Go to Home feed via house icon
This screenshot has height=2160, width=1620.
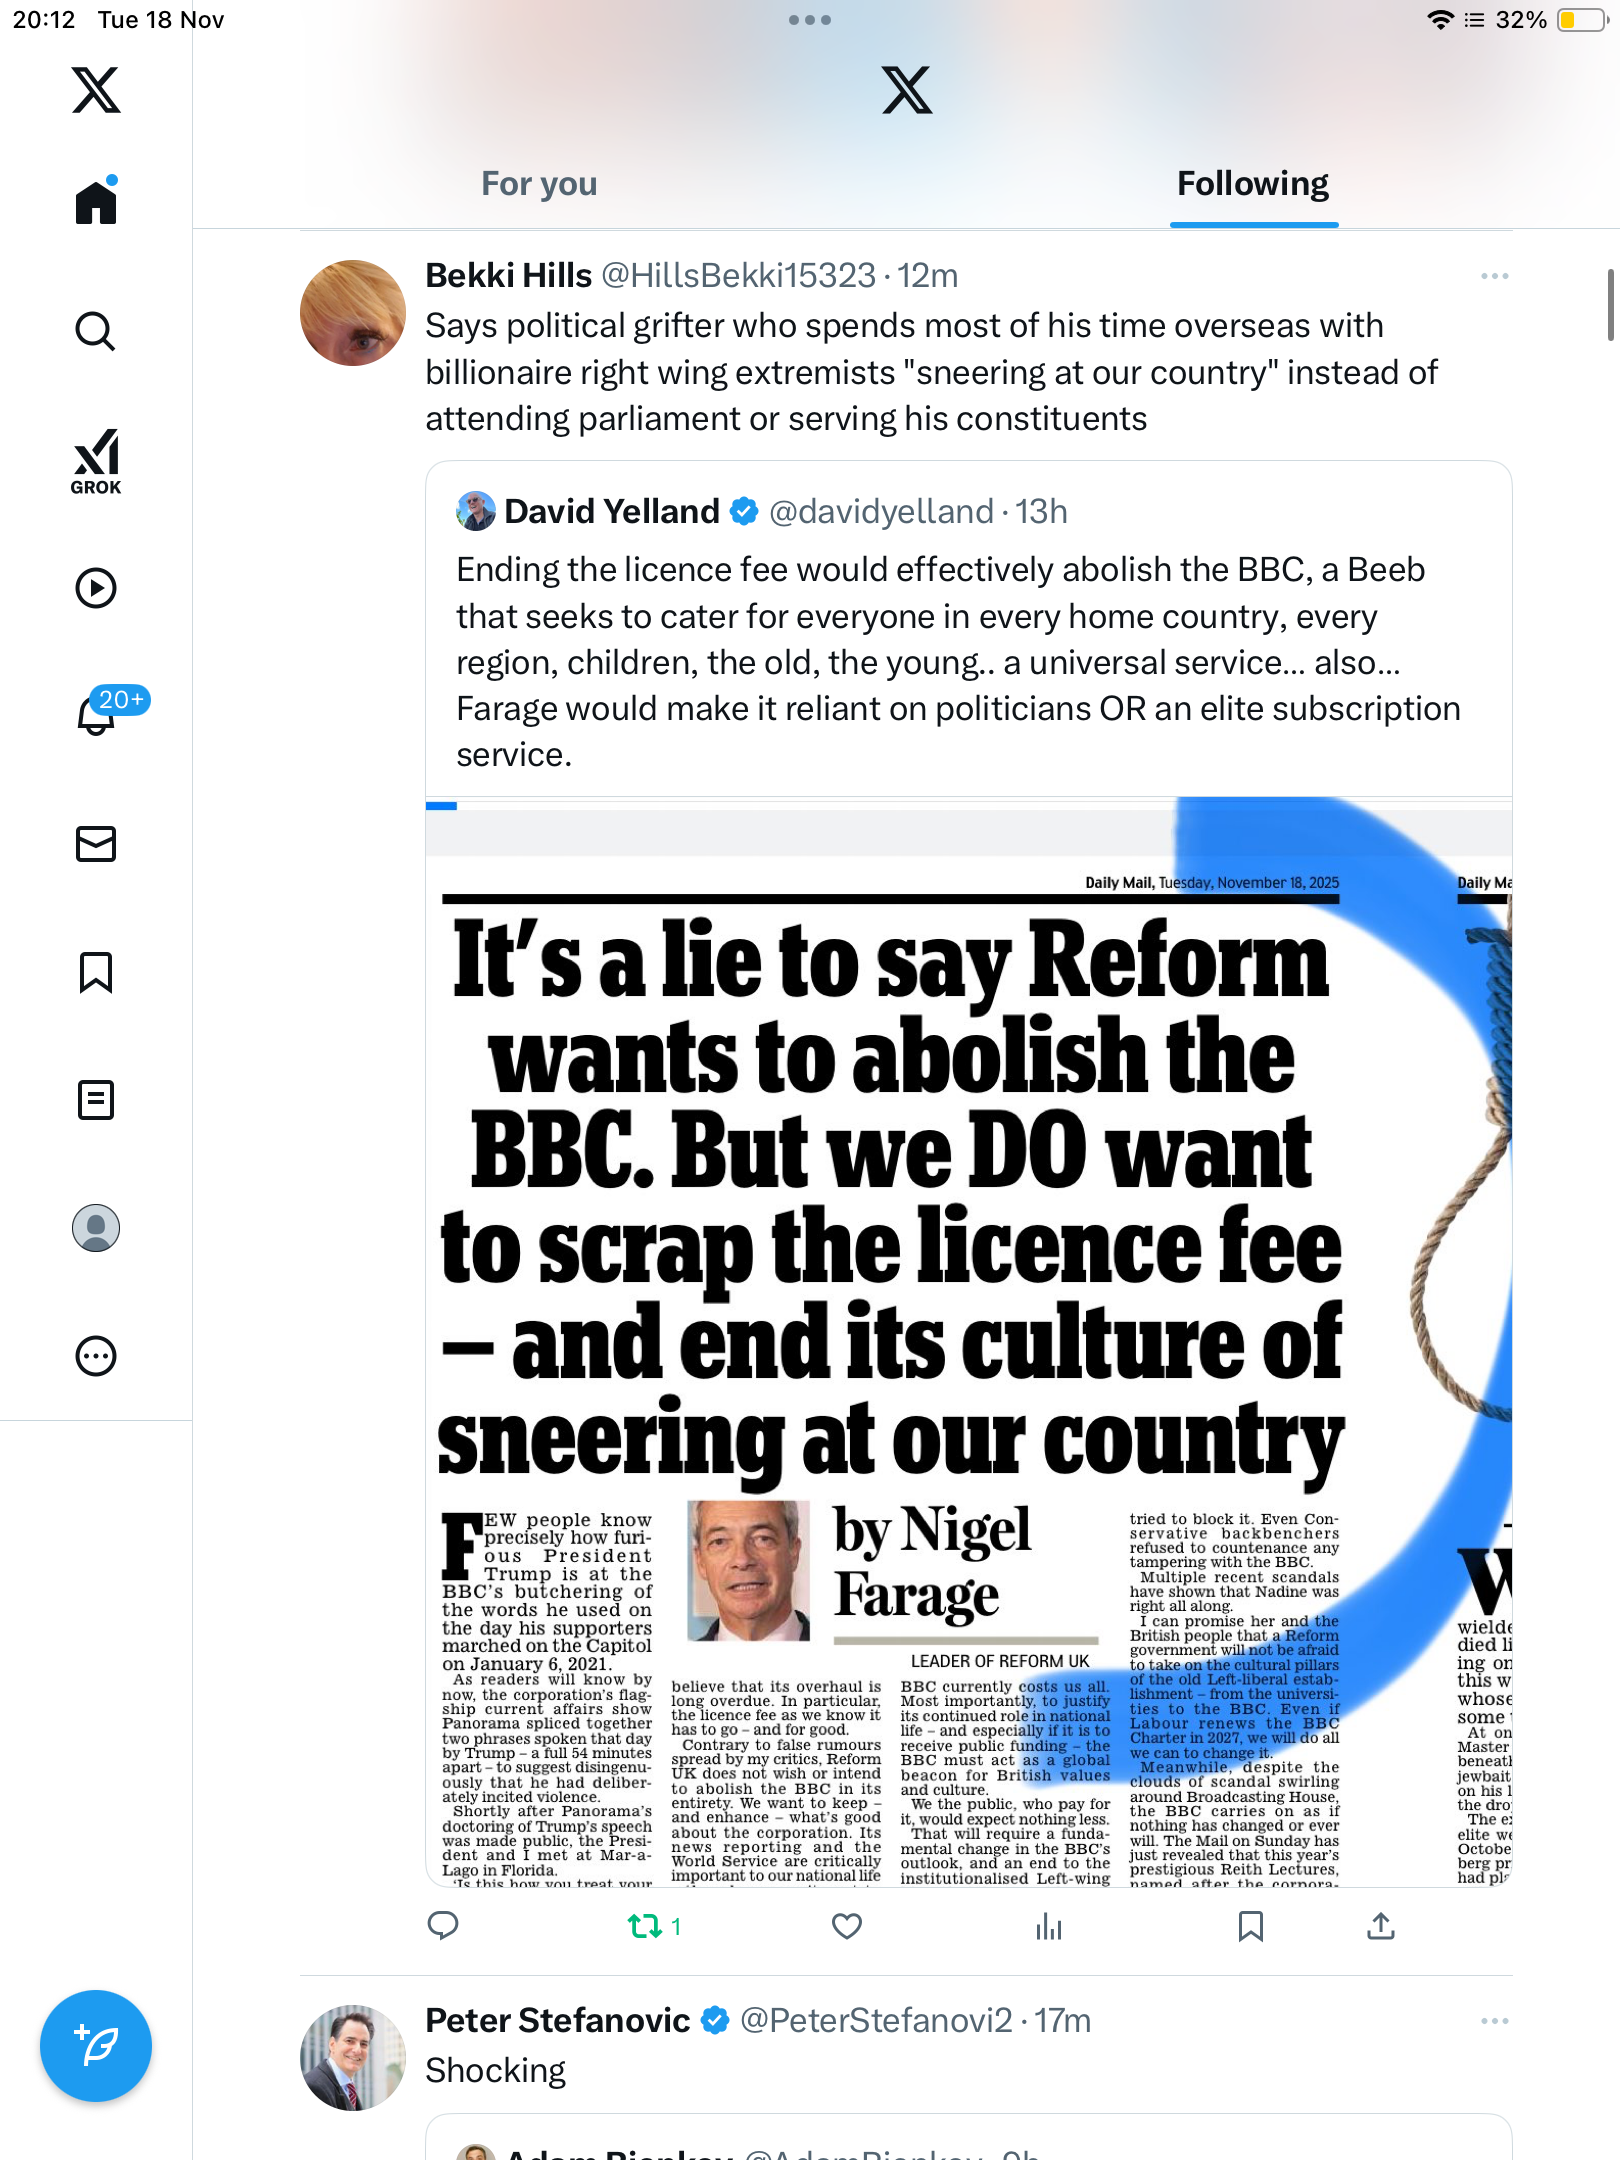(x=96, y=201)
